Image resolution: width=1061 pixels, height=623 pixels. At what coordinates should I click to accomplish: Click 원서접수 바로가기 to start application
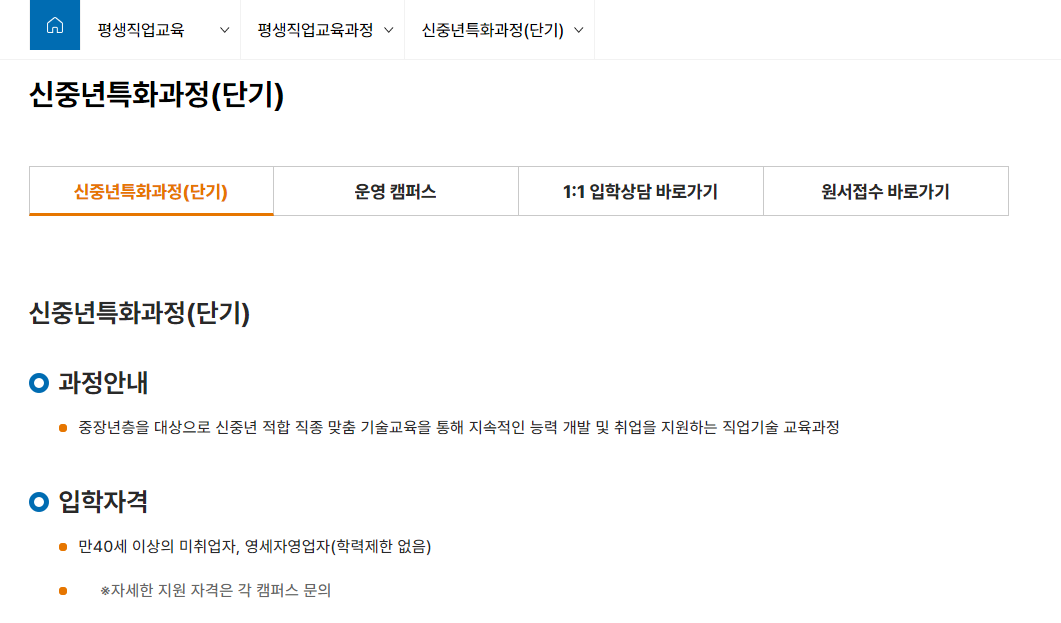(x=886, y=190)
